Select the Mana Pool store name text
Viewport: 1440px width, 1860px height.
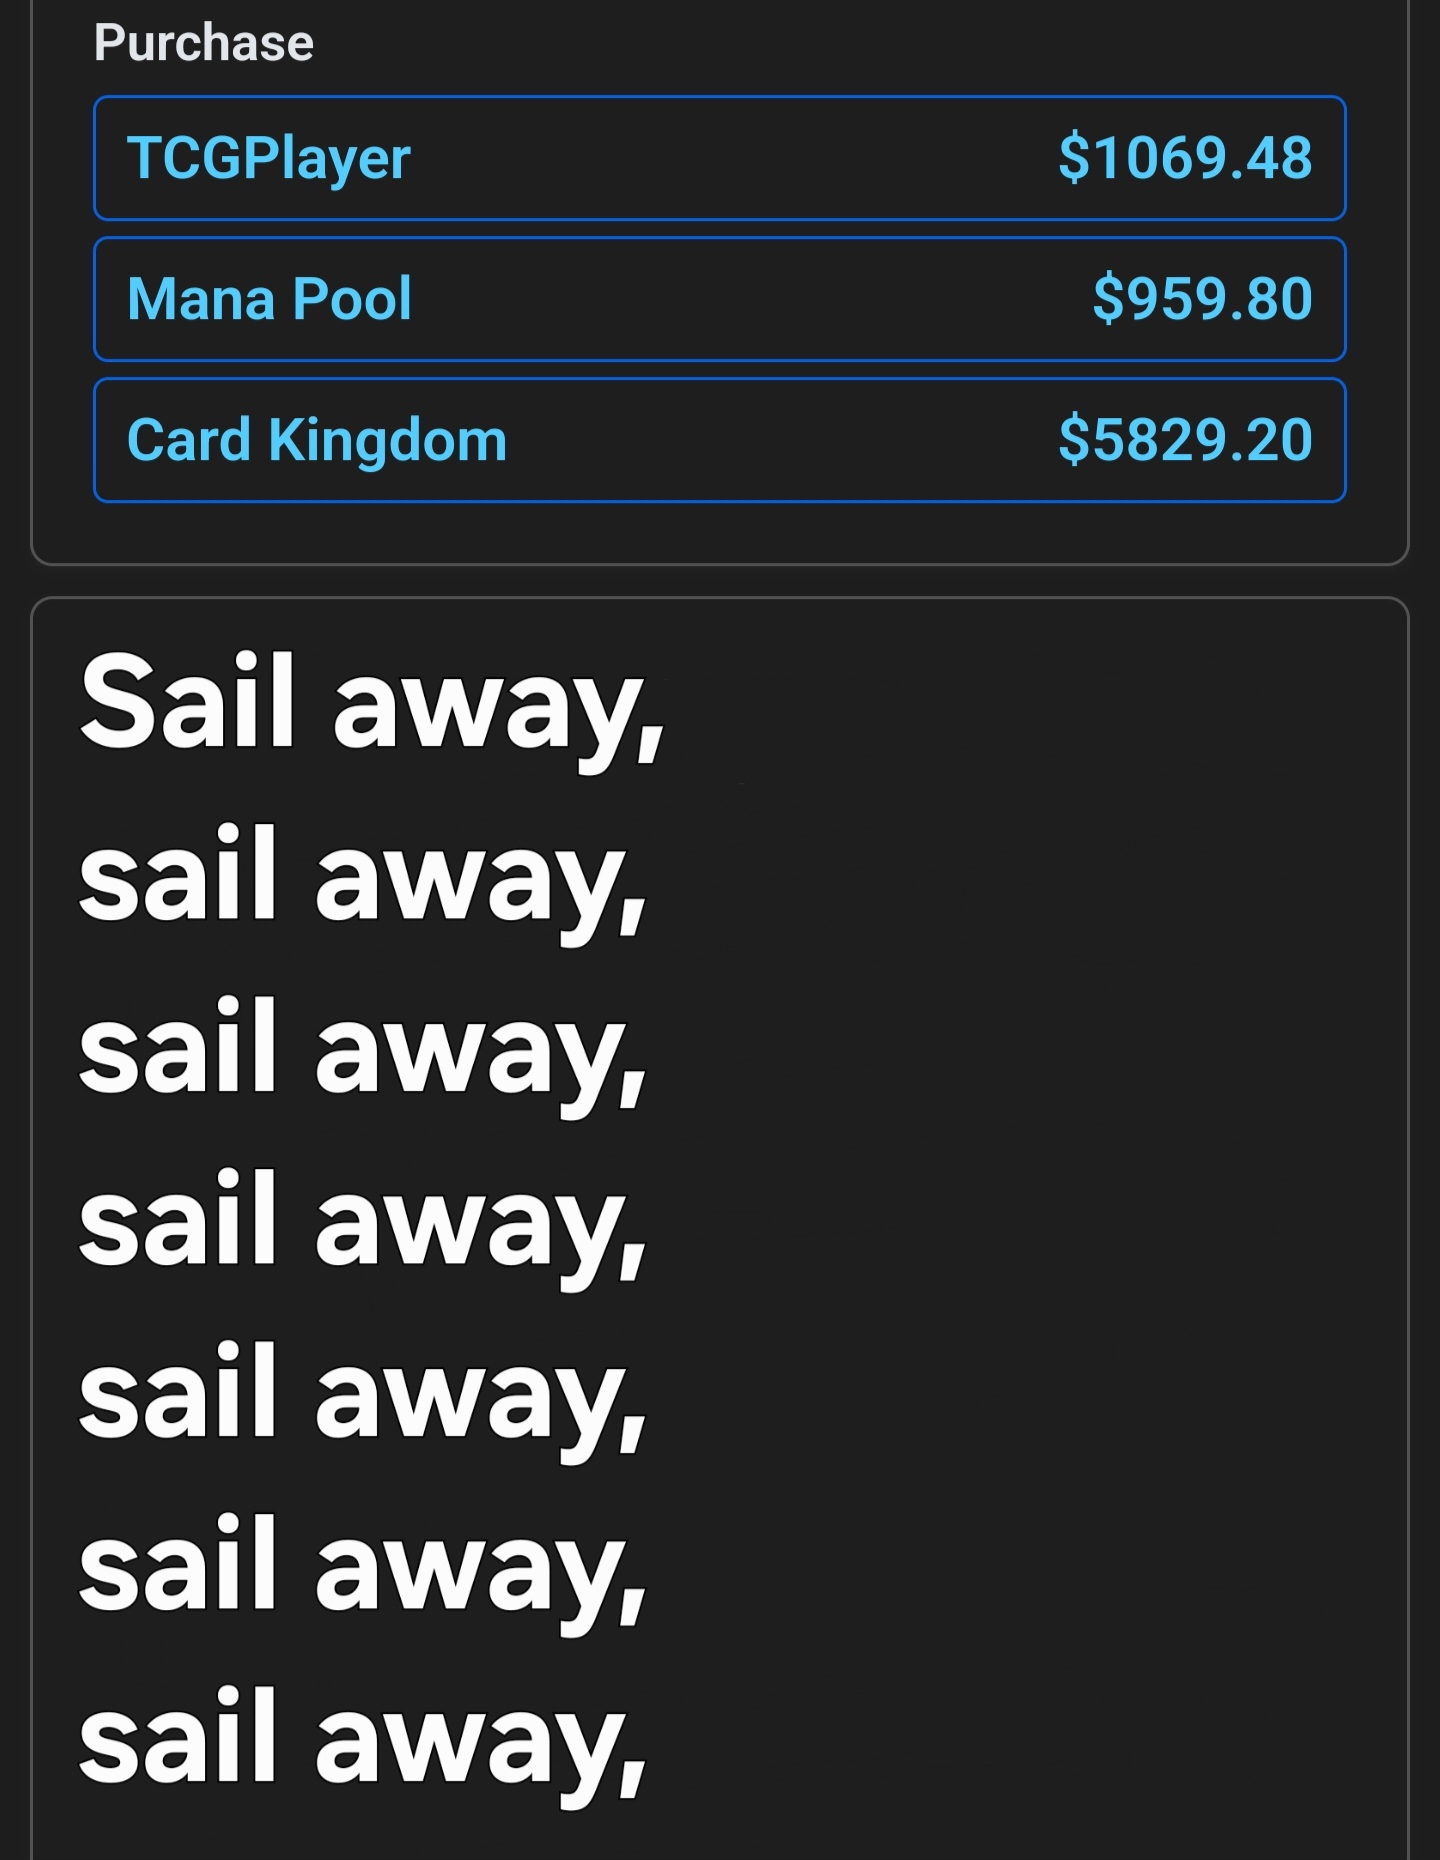(x=269, y=299)
